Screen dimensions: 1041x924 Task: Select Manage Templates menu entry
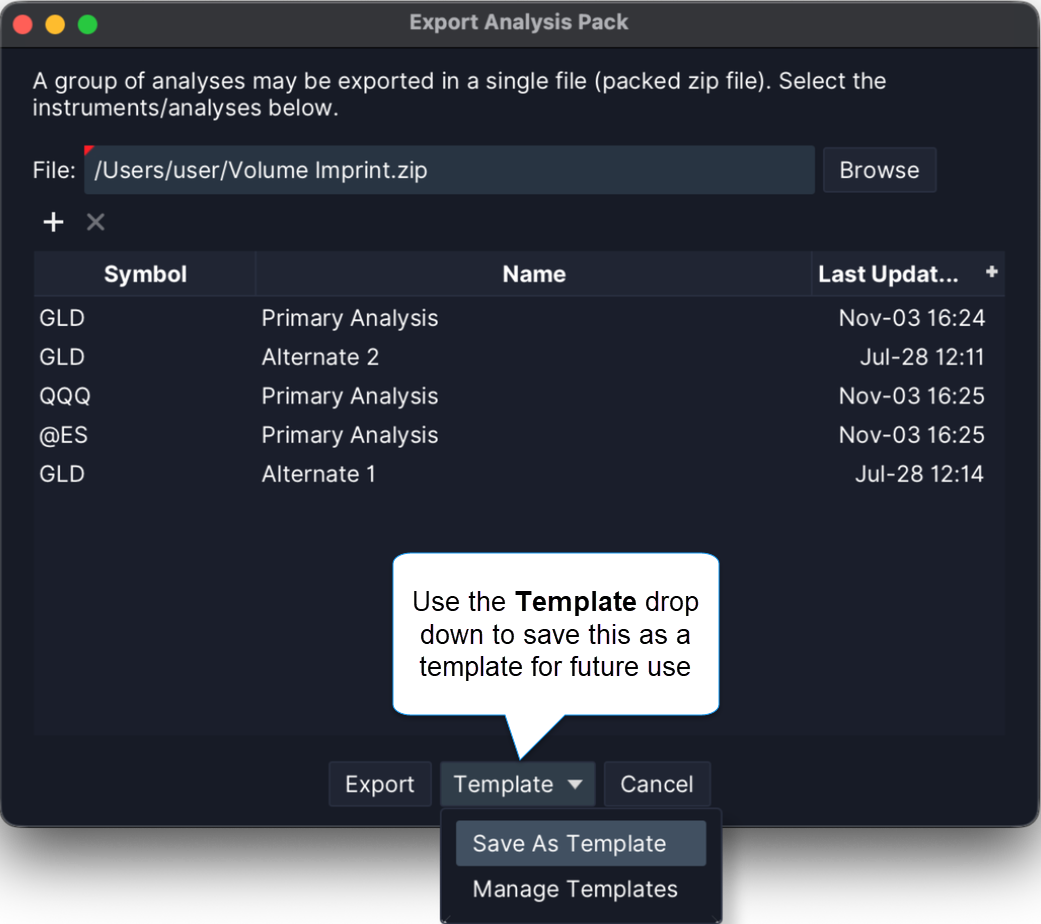(x=575, y=889)
